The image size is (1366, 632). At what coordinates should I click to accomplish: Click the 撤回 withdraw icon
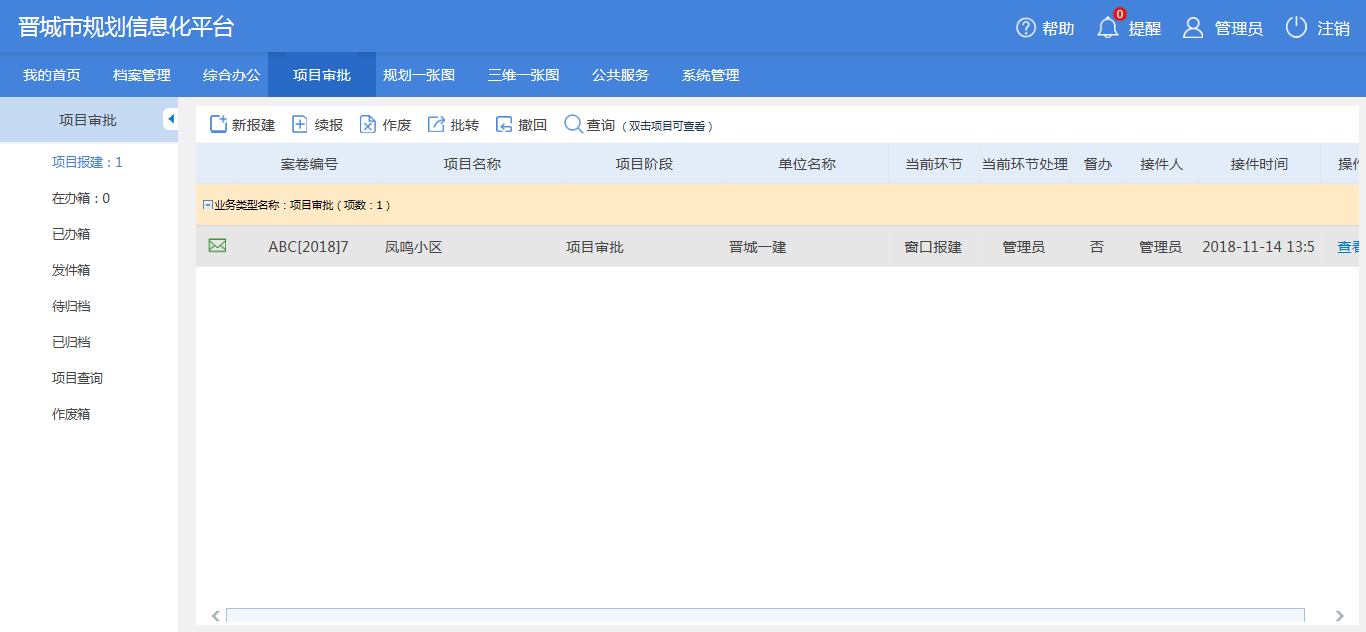pos(504,124)
